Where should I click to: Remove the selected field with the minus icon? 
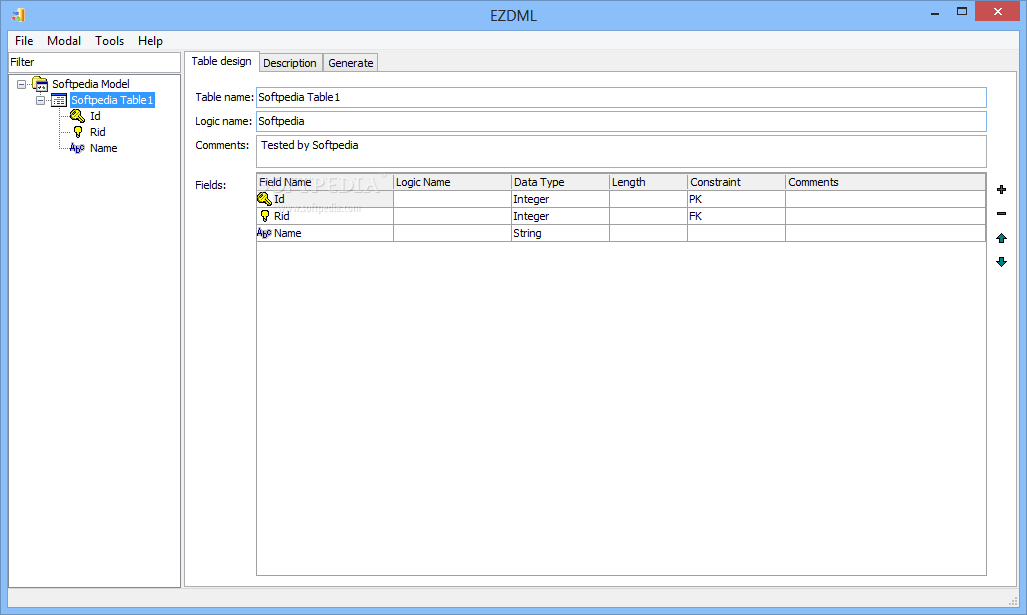1001,214
